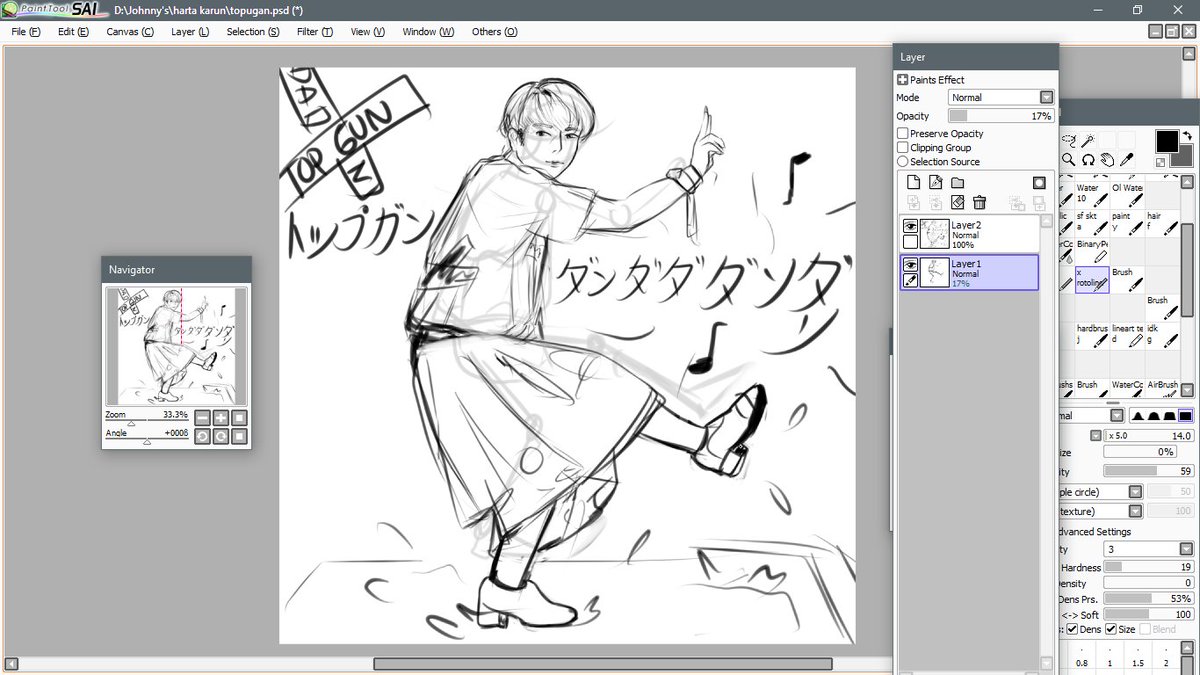Enable Preserve Opacity checkbox
1200x675 pixels.
tap(903, 133)
